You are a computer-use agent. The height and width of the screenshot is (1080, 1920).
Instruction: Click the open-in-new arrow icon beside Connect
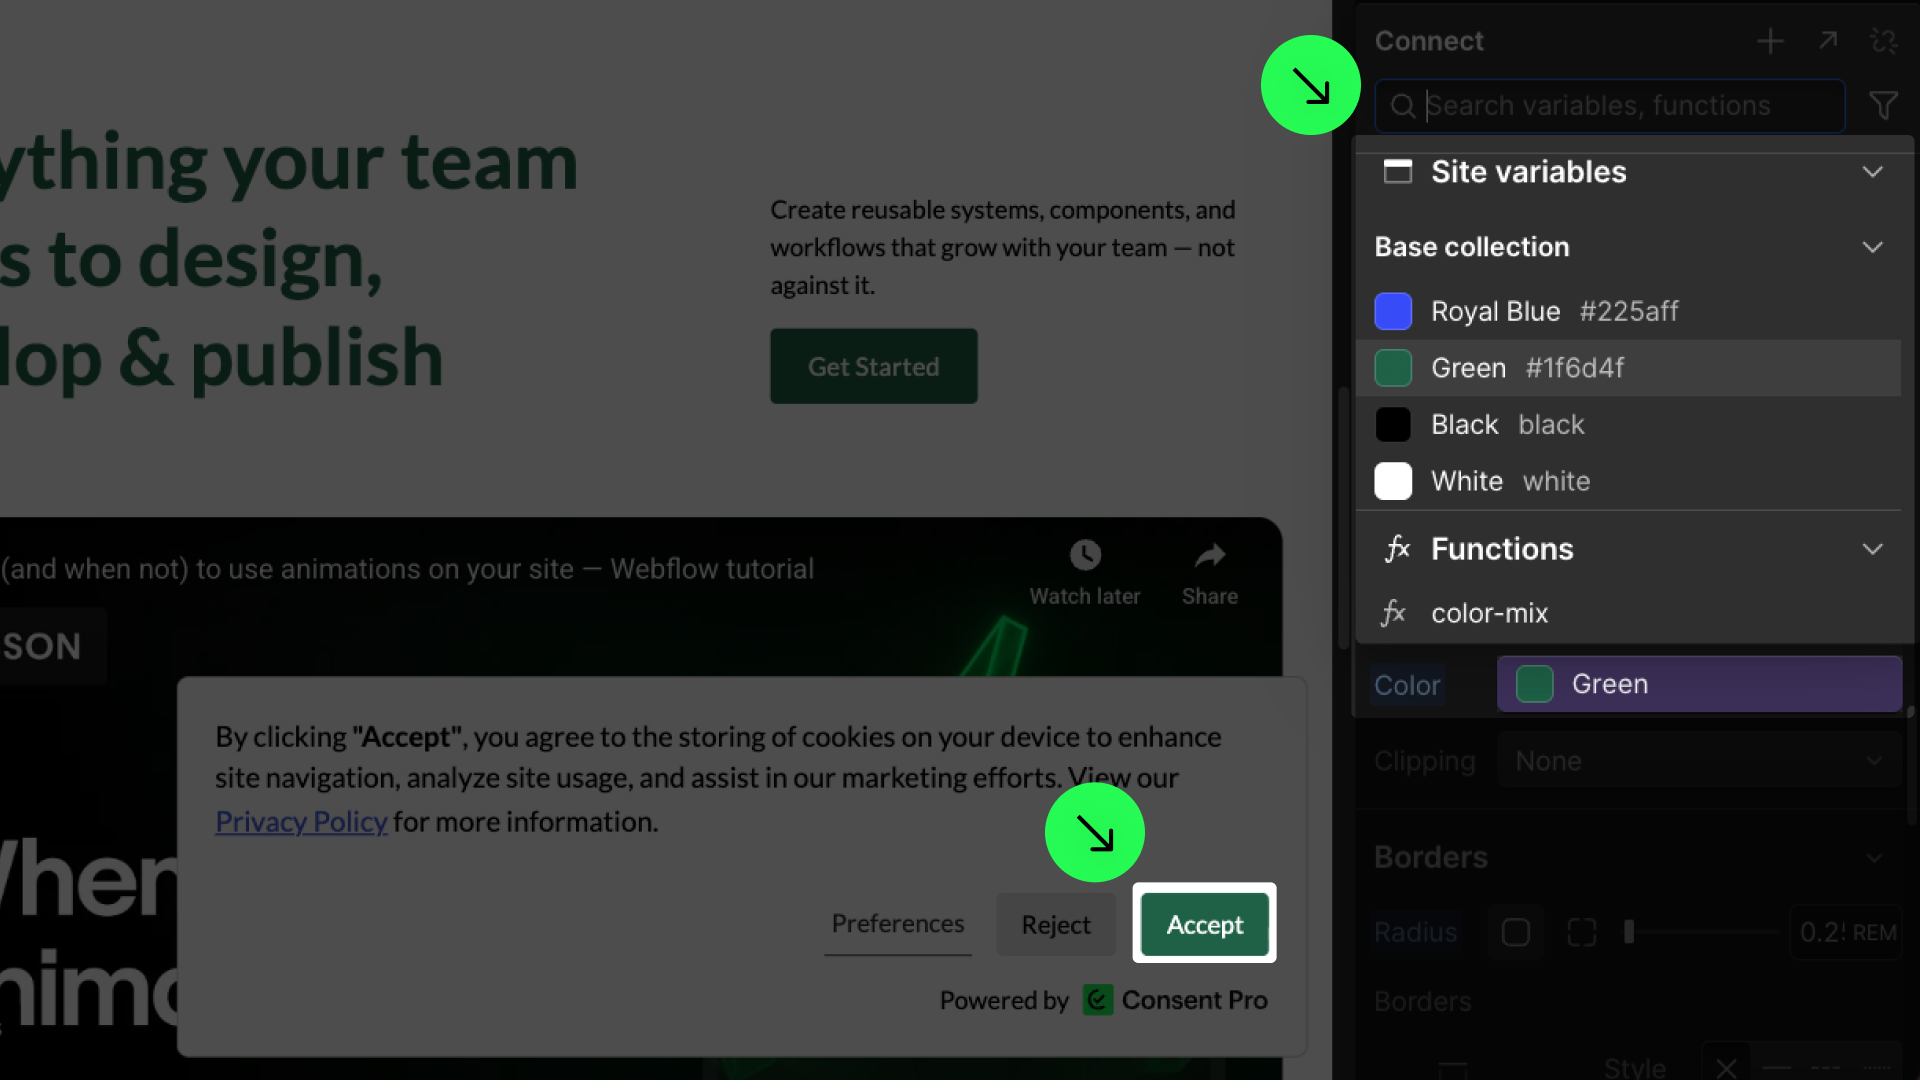1828,40
